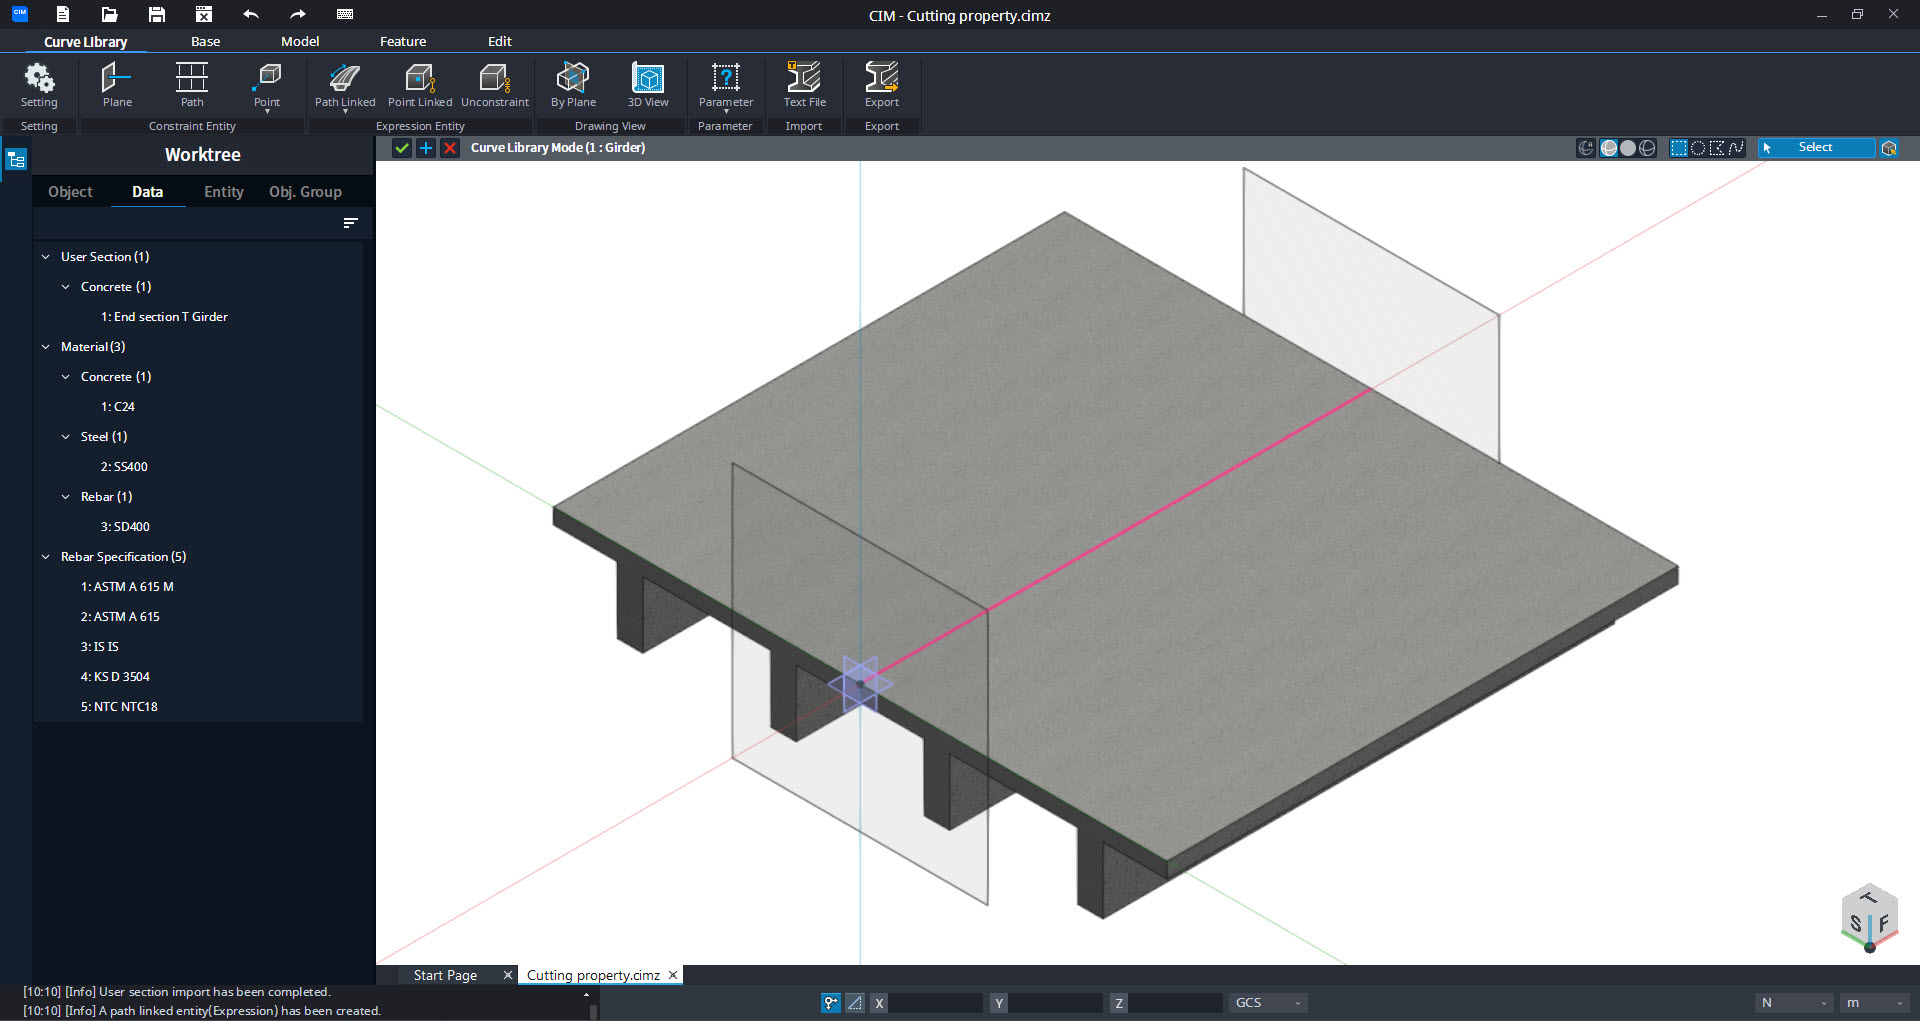Collapse the Rebar Specification (5) node
Viewport: 1920px width, 1021px height.
click(x=45, y=557)
